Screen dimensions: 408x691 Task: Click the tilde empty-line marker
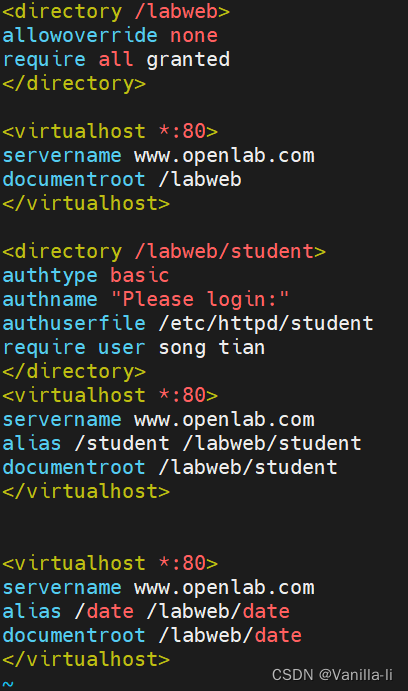click(8, 684)
